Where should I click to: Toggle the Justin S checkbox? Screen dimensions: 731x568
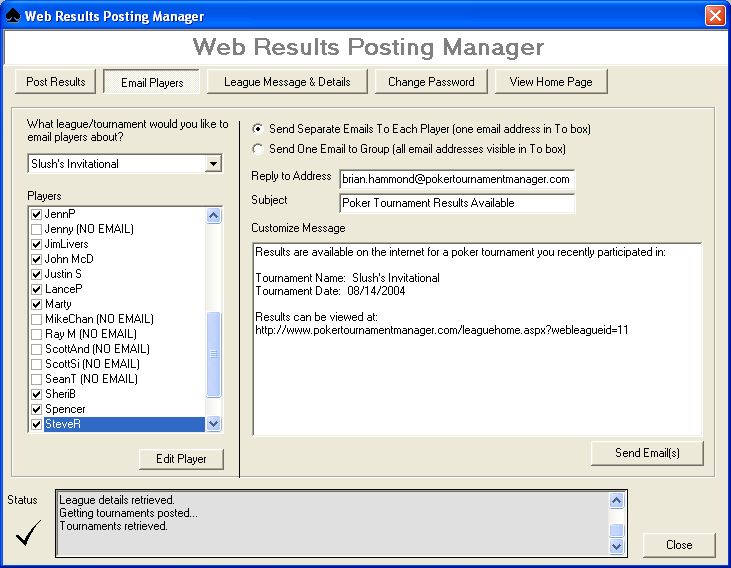tap(36, 274)
